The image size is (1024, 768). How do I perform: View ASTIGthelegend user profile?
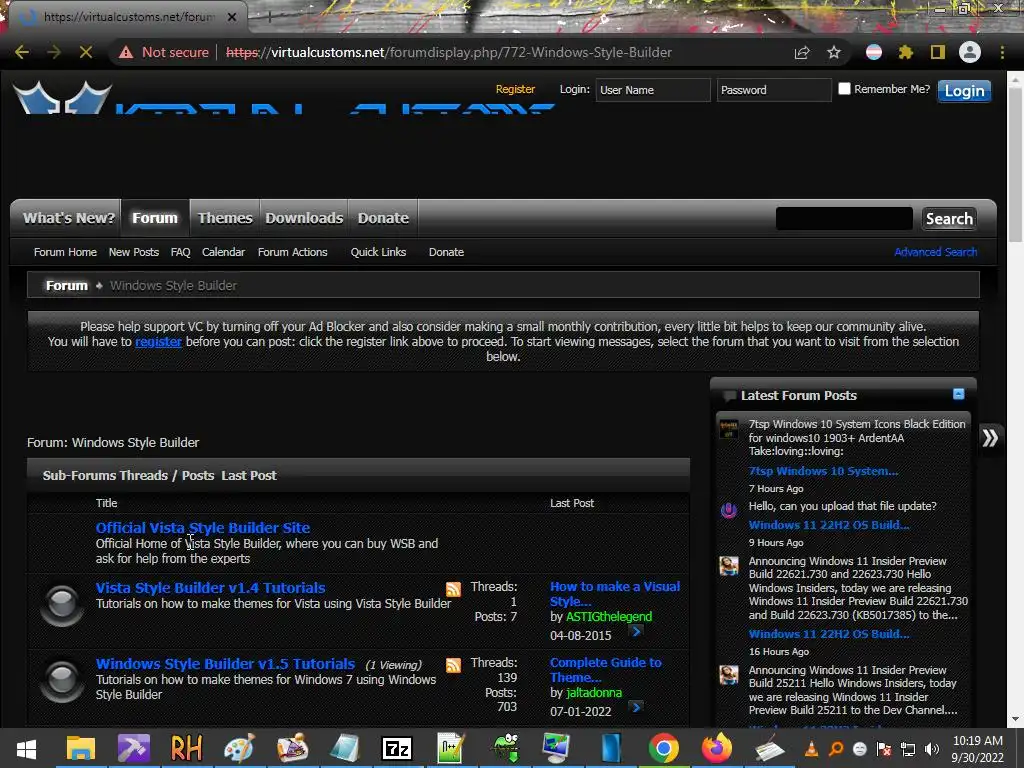point(609,616)
